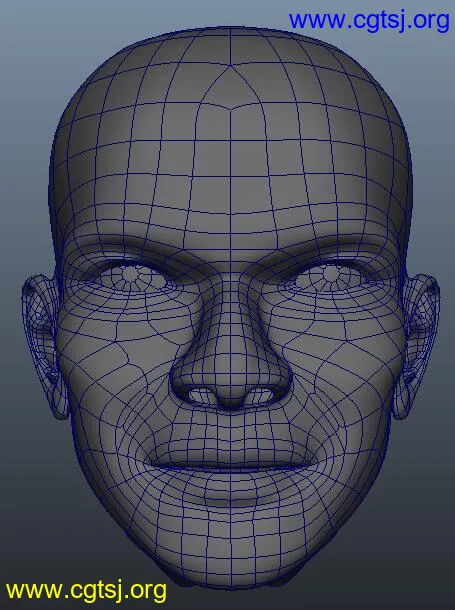
Task: Click the top of the skull mesh
Action: point(230,47)
